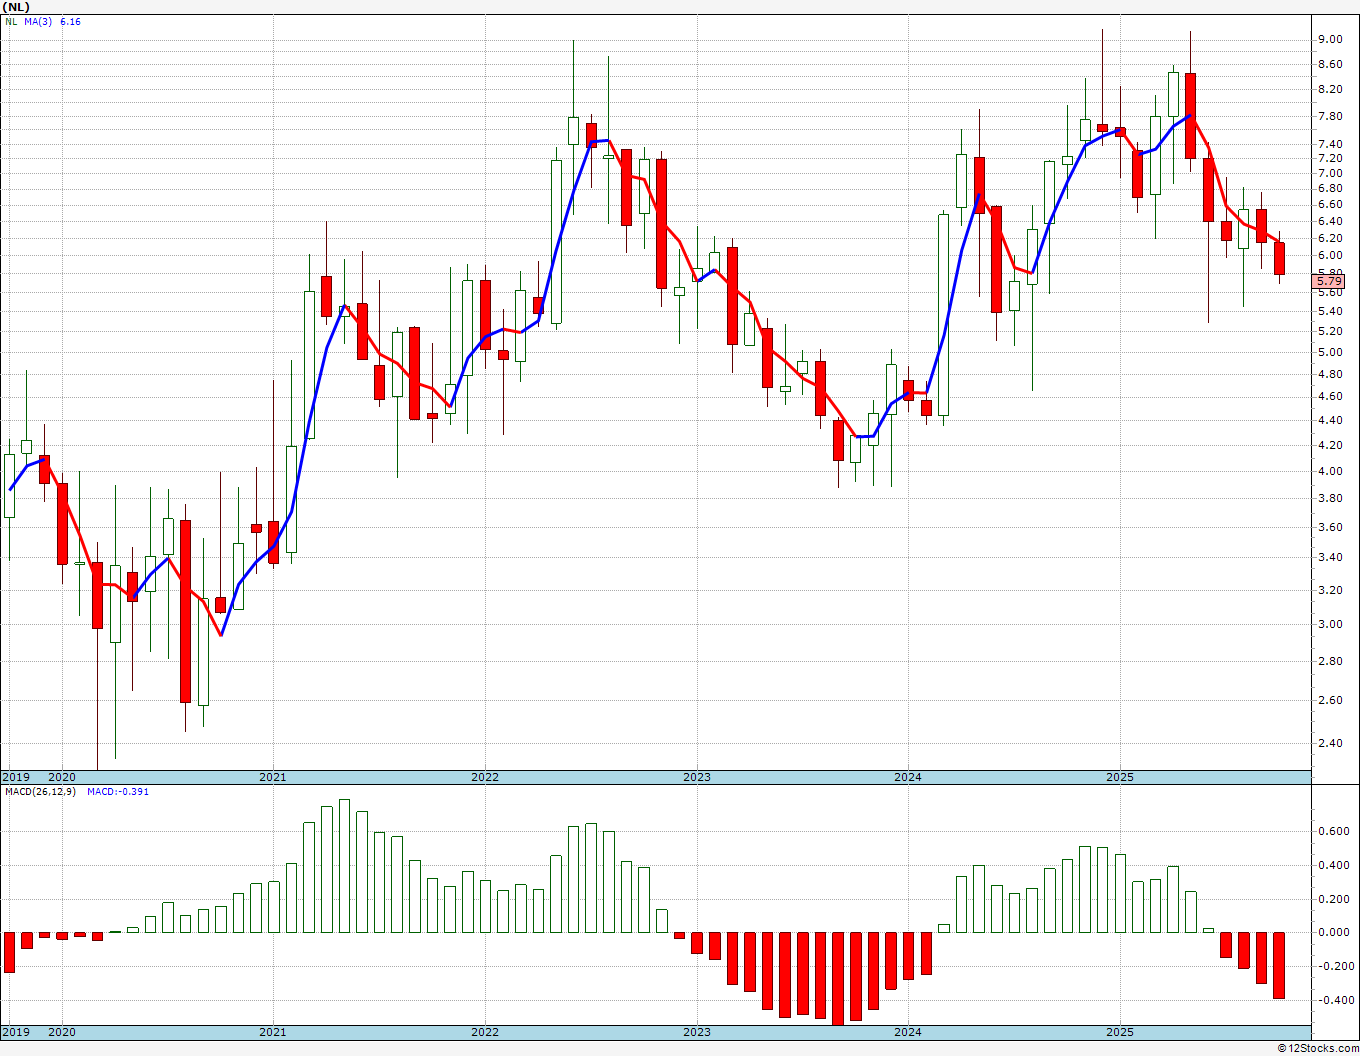The image size is (1360, 1056).
Task: Select the 2.40 price axis label
Action: 1330,743
